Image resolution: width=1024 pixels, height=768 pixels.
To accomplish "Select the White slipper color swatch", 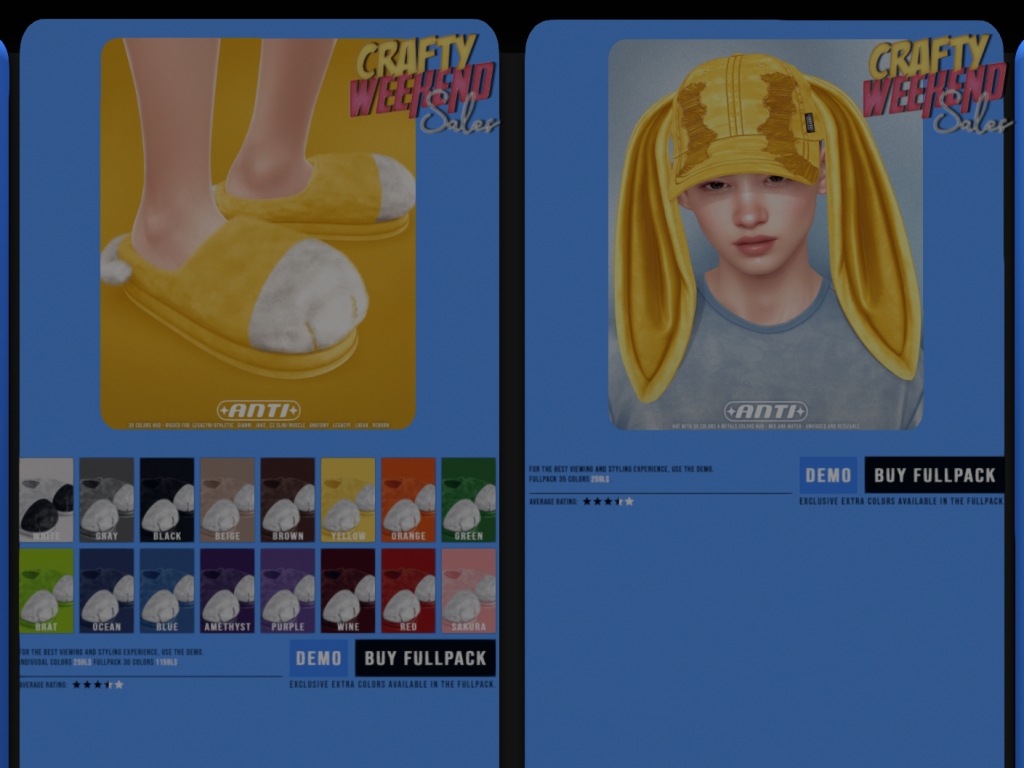I will pos(46,500).
